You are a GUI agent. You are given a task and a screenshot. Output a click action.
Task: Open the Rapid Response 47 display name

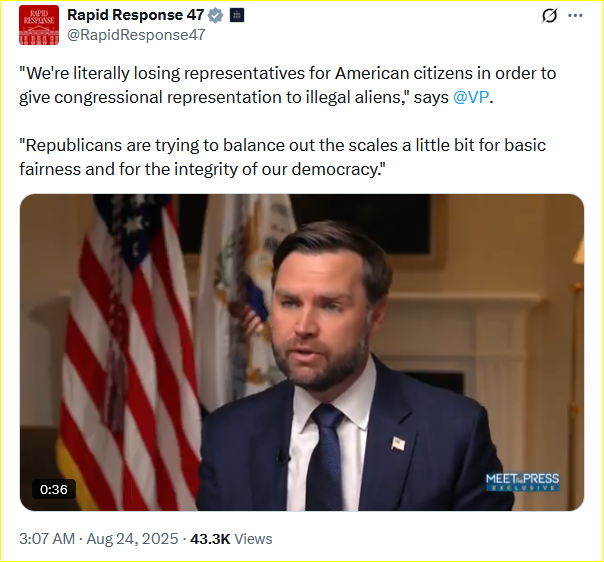136,15
